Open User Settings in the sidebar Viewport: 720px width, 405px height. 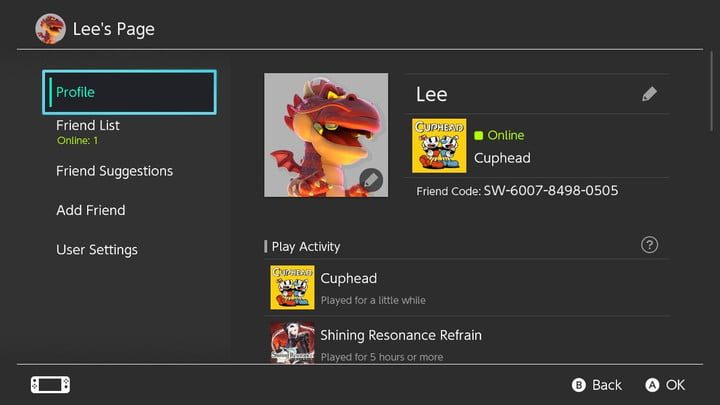[96, 249]
